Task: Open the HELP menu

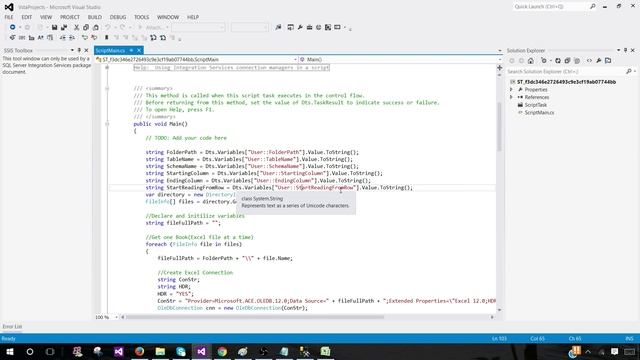Action: (x=193, y=17)
